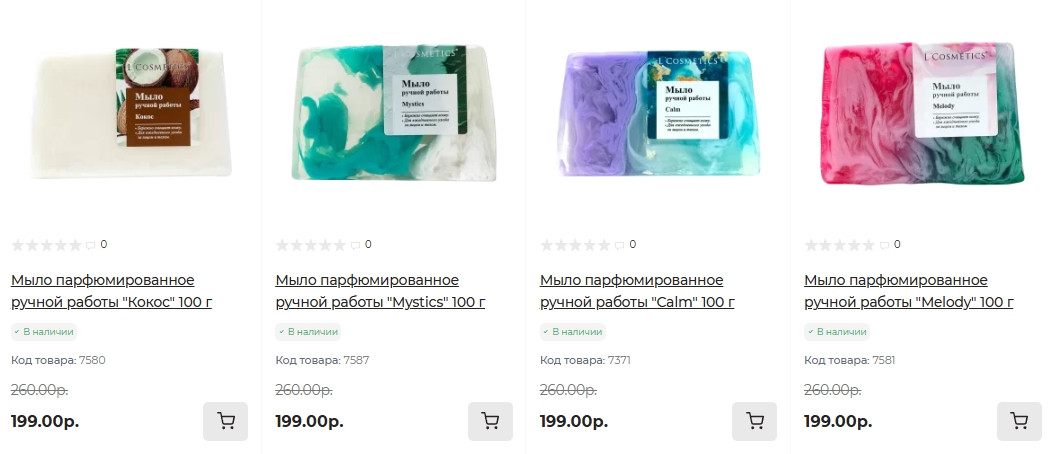Screen dimensions: 1049x454
Task: View the white Кокос soap product image
Action: point(131,112)
